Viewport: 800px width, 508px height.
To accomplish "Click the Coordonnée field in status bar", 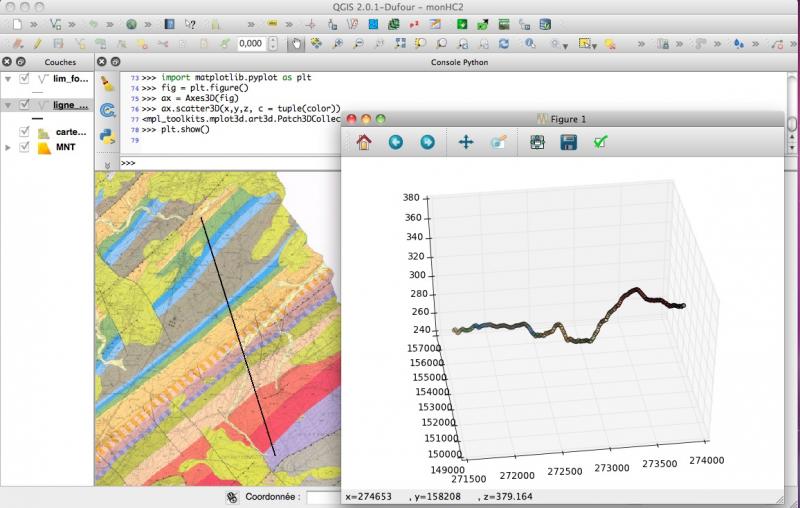I will 322,496.
